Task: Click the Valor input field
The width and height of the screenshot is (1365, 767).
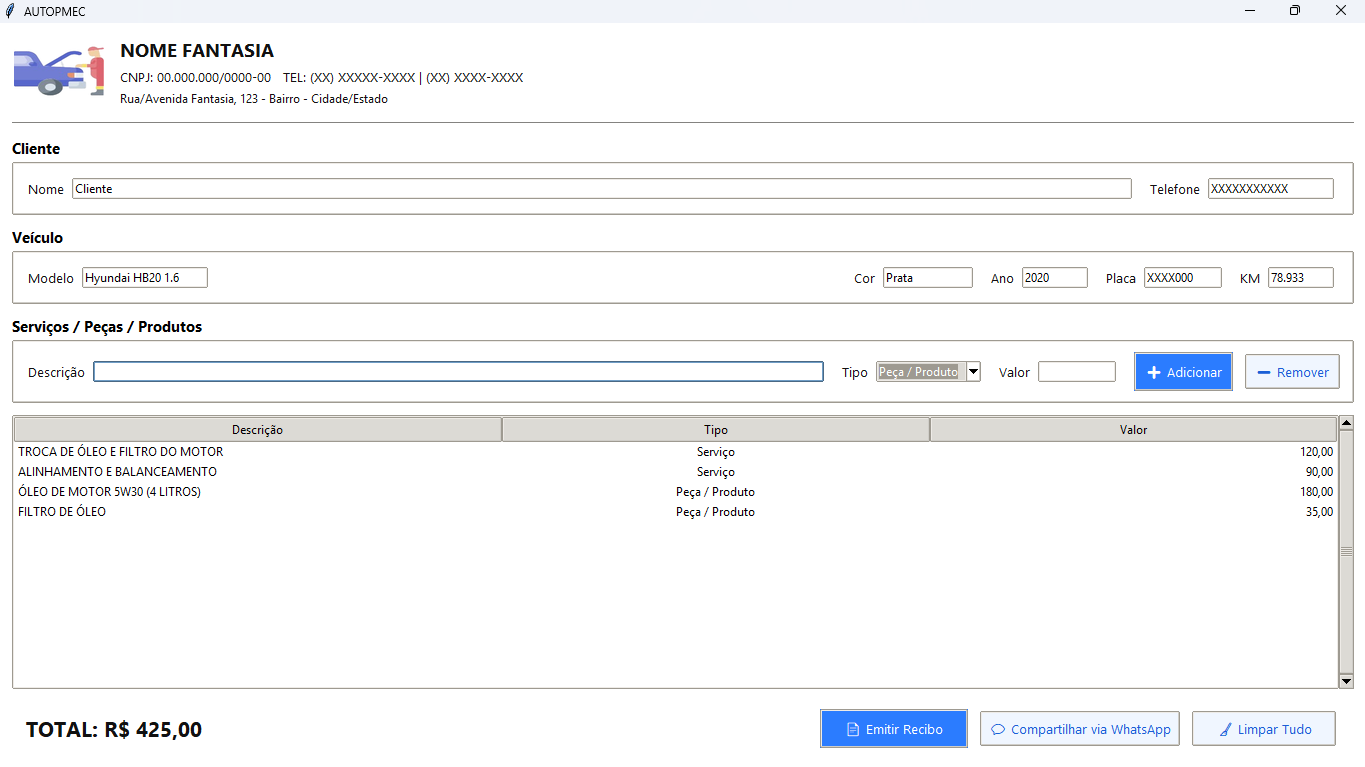Action: point(1076,372)
